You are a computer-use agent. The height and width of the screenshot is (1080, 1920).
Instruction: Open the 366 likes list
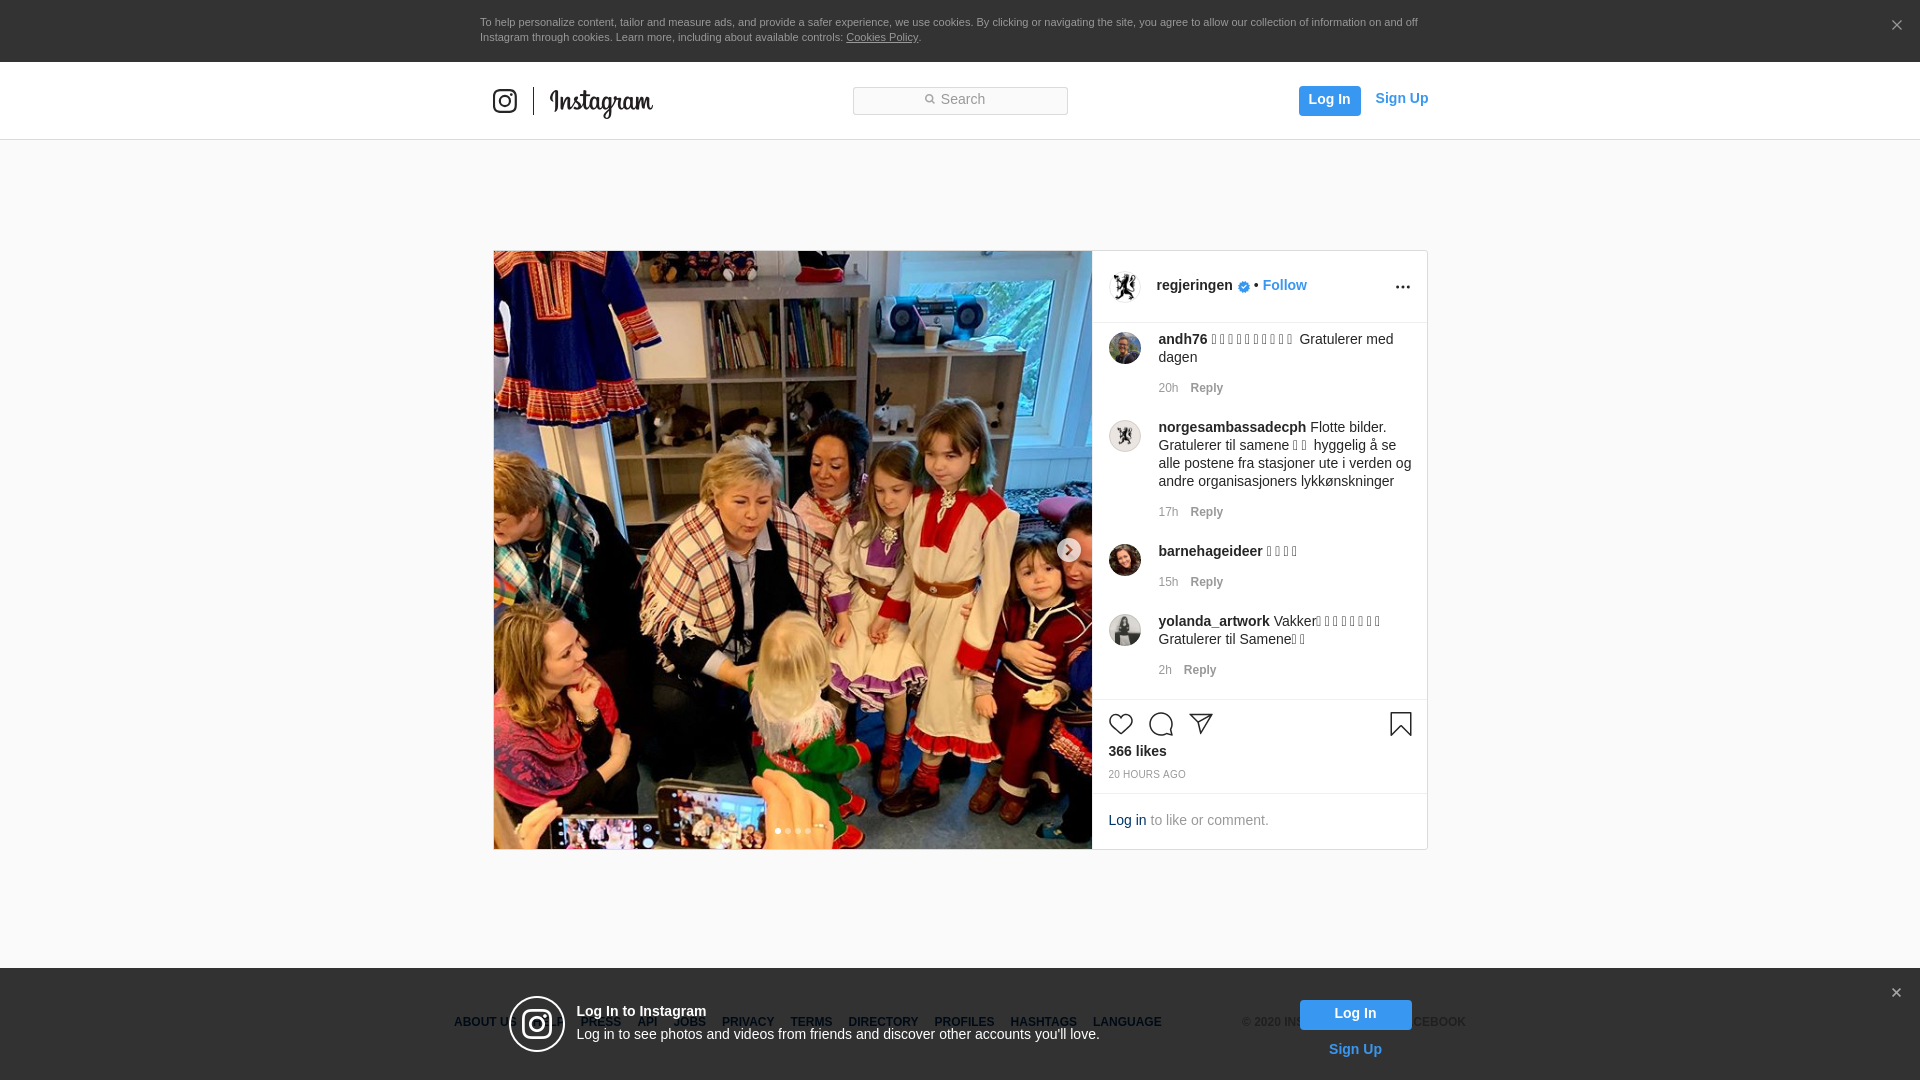pos(1137,751)
